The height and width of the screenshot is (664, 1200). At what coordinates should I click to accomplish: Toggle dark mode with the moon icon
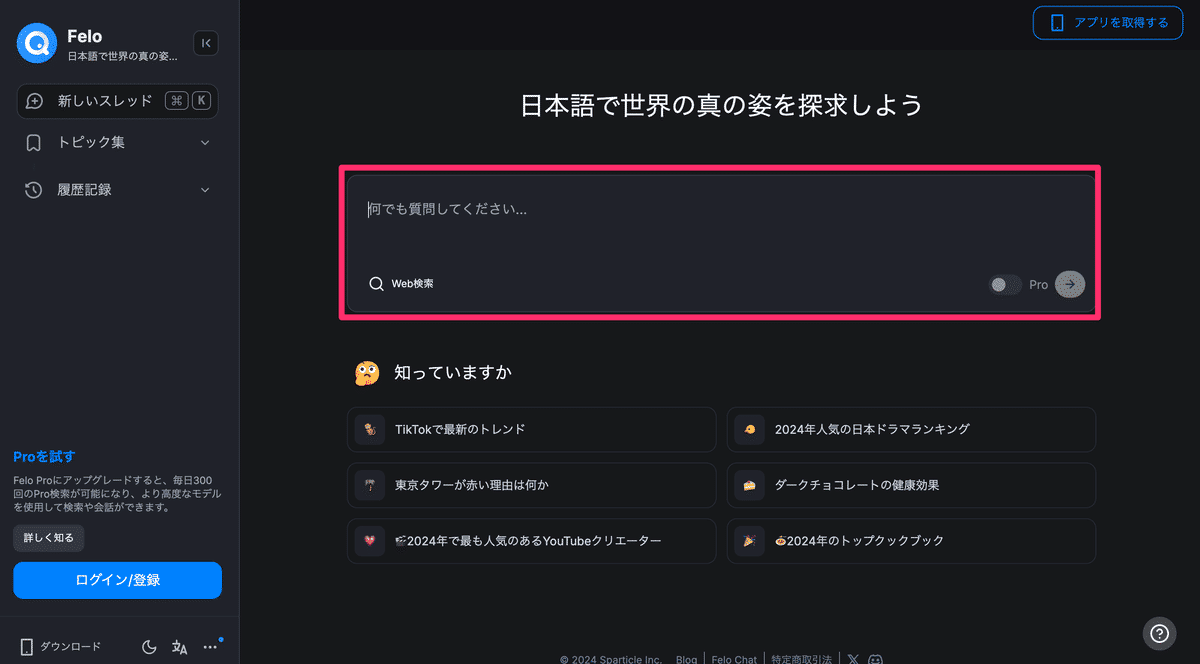tap(149, 647)
